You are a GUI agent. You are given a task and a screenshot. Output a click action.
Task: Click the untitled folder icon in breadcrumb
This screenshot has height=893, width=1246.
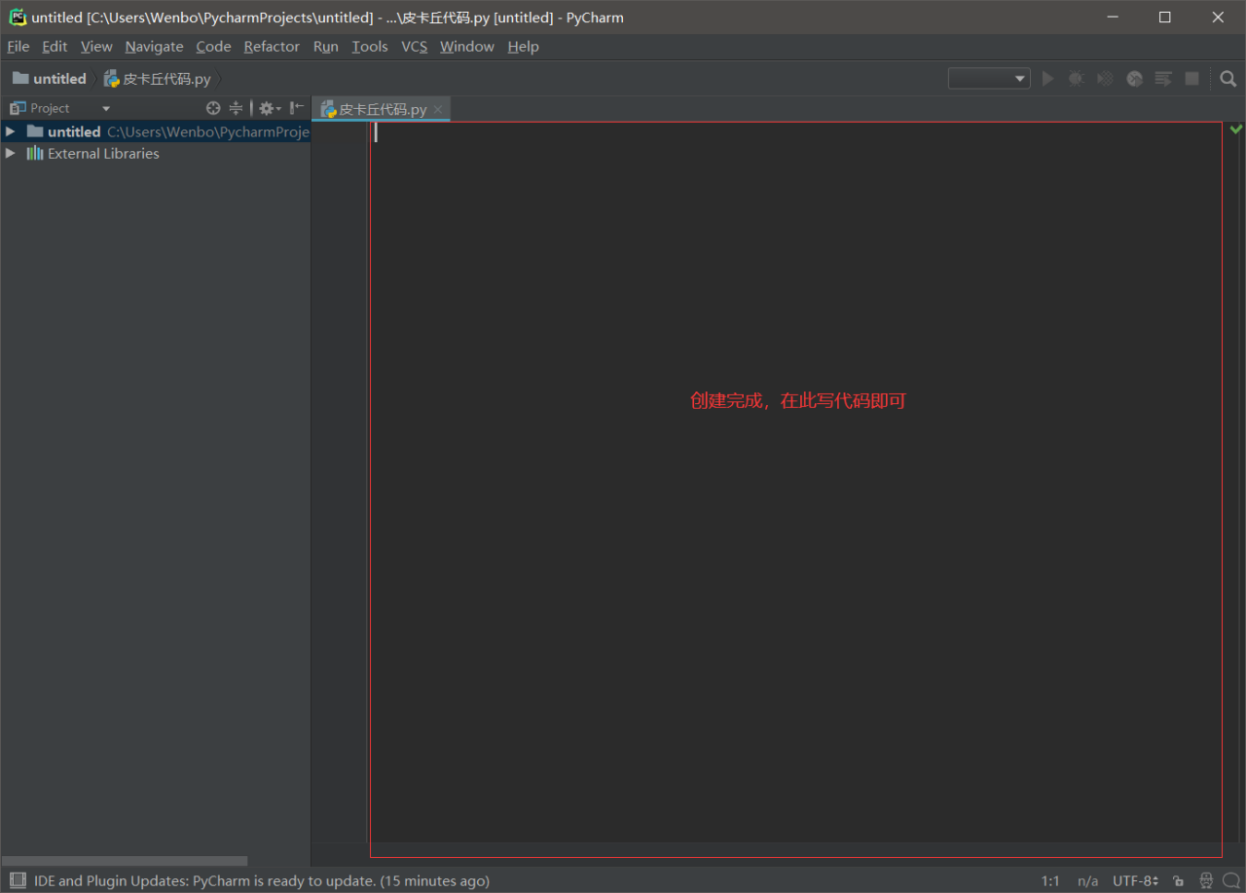20,78
